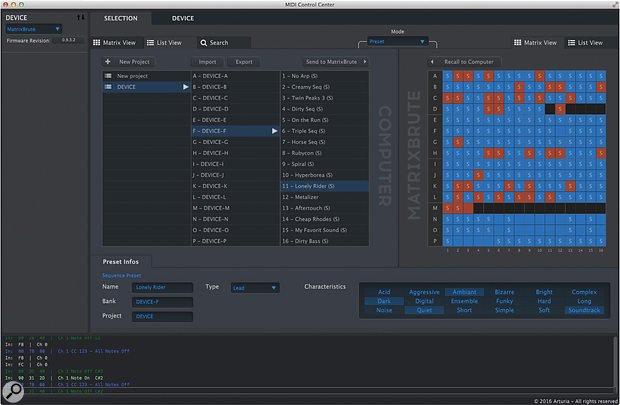Select preset 16 - Dirty Bass
The width and height of the screenshot is (620, 405).
(x=325, y=241)
